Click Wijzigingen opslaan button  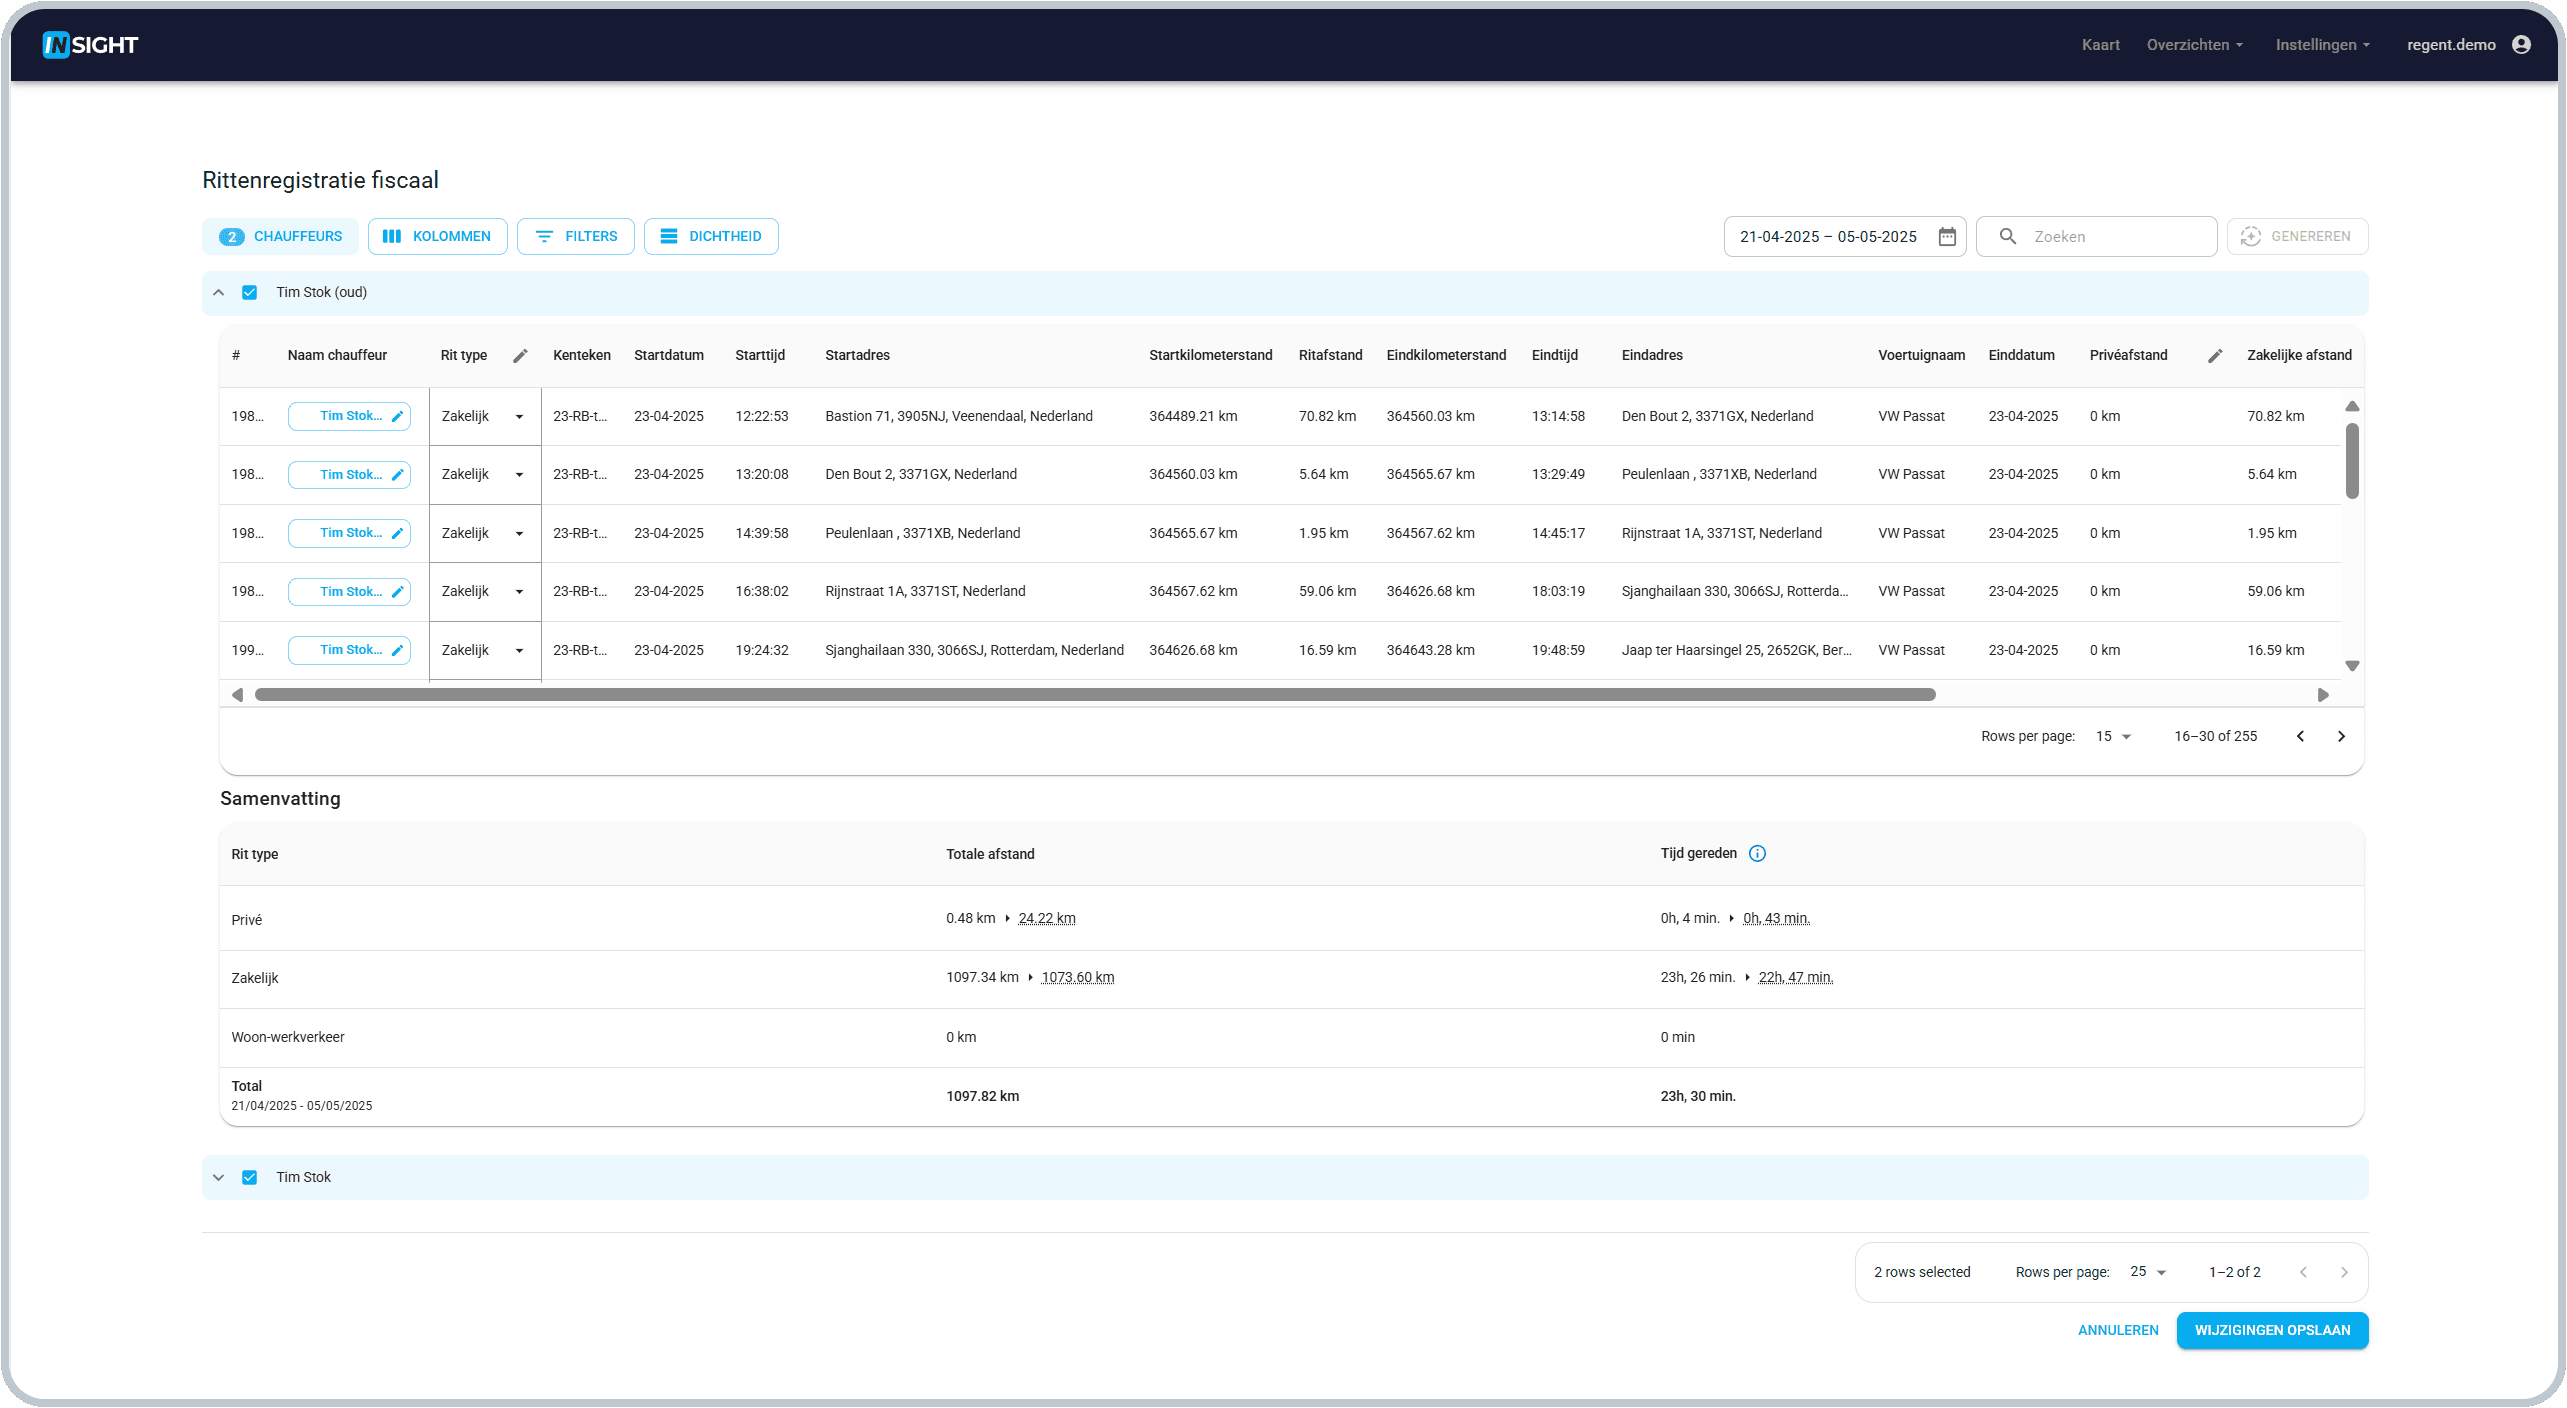coord(2272,1331)
